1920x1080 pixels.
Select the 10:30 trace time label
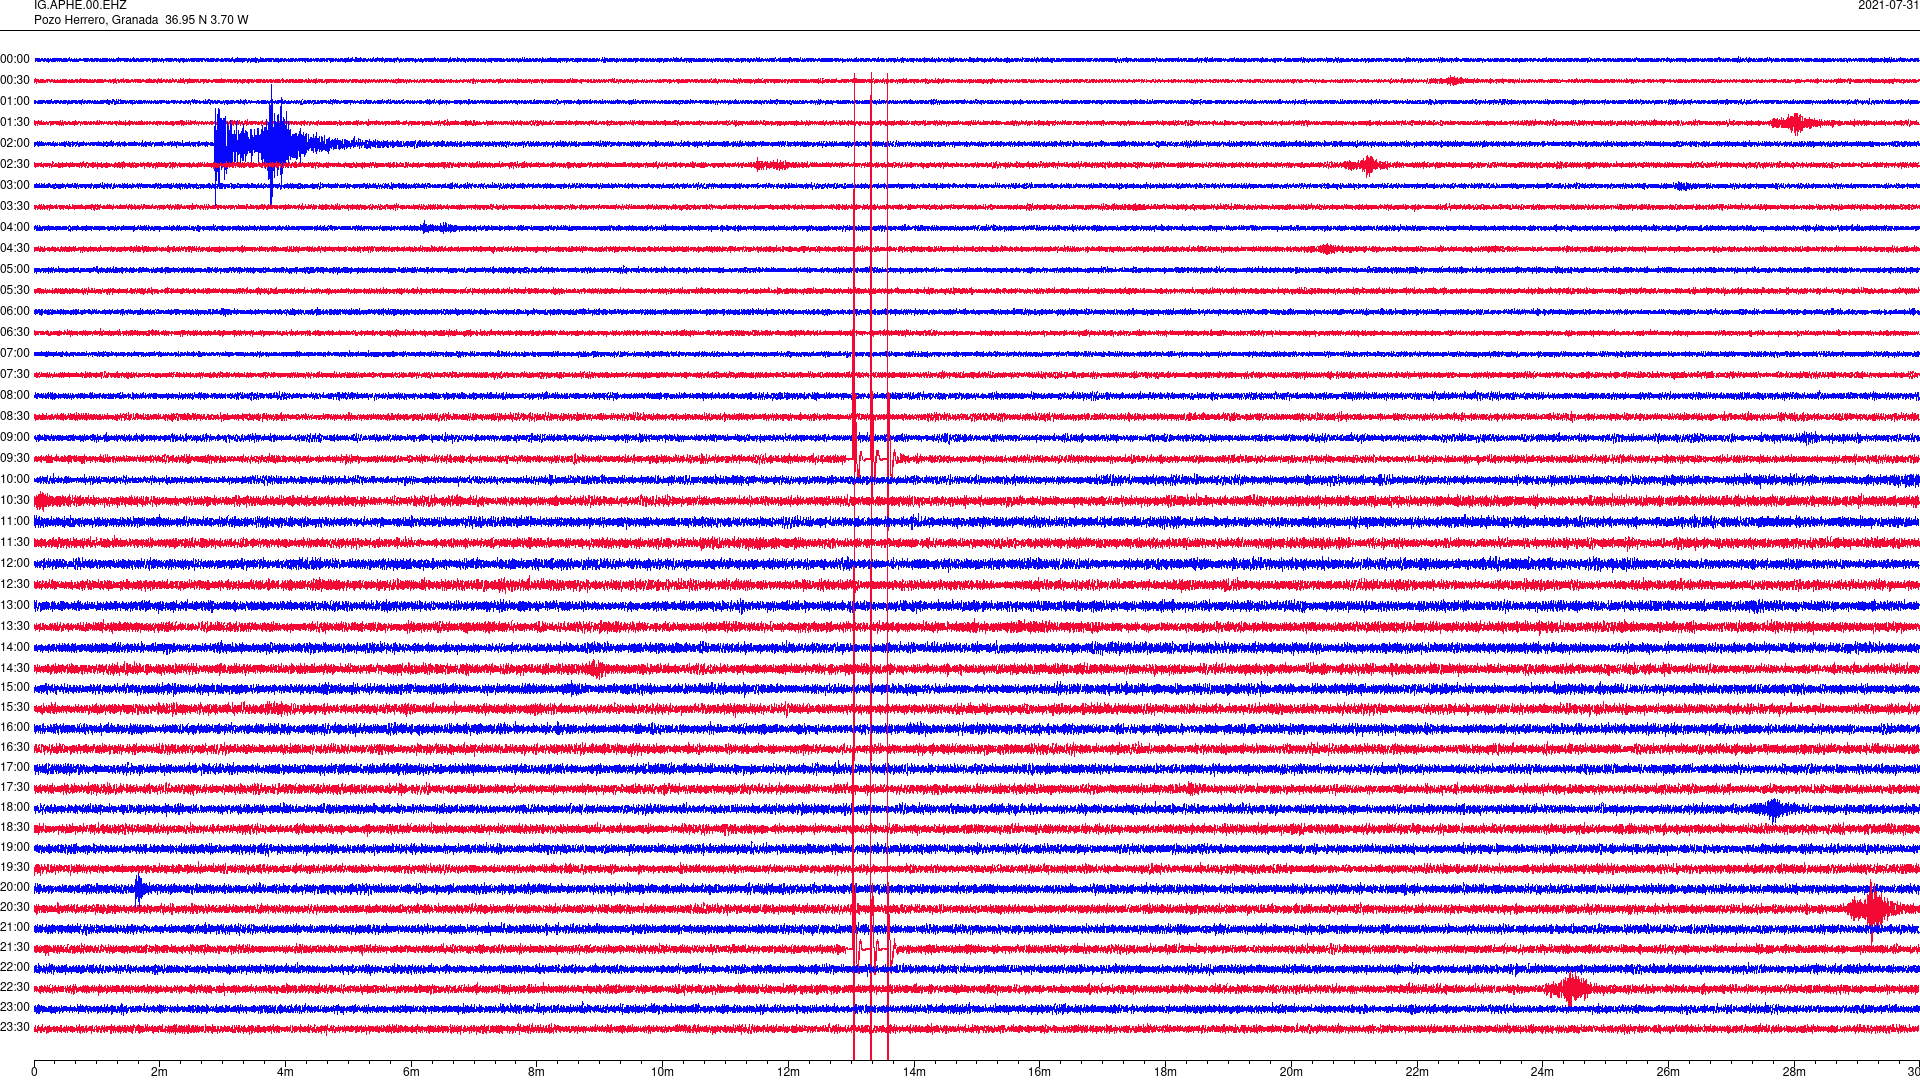click(x=15, y=500)
